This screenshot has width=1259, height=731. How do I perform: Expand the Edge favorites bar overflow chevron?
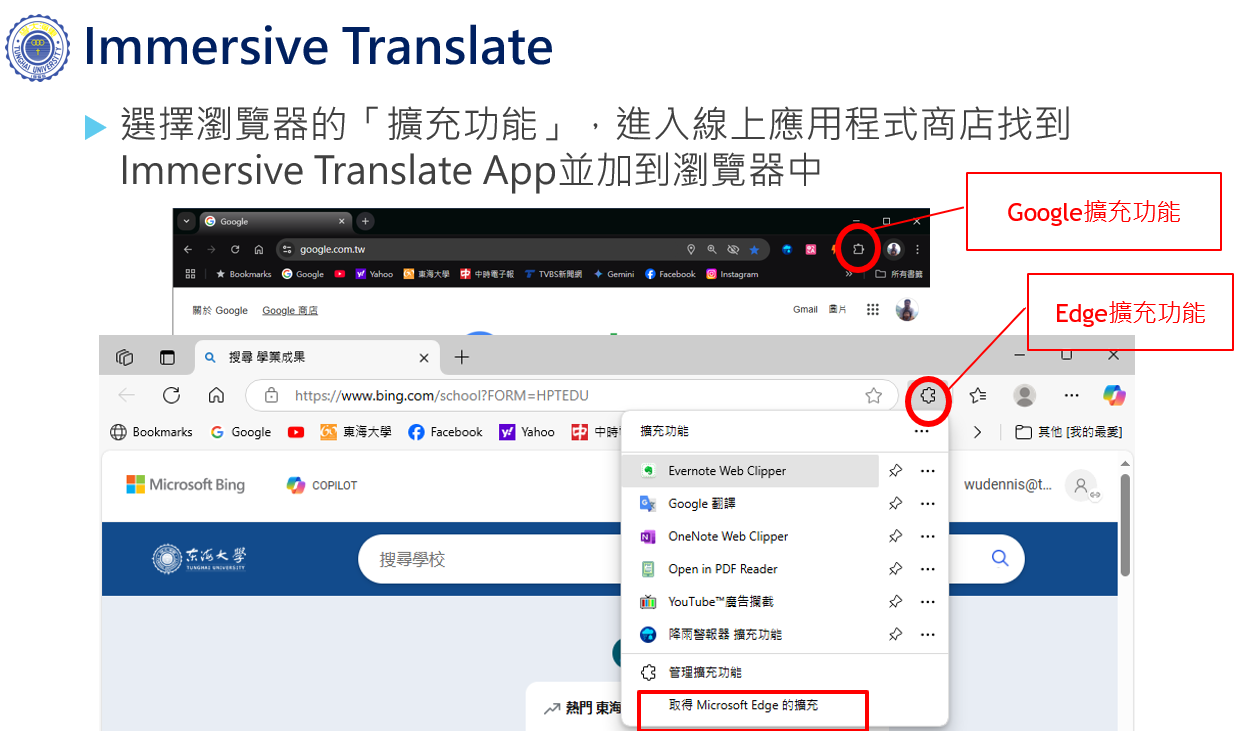tap(977, 432)
